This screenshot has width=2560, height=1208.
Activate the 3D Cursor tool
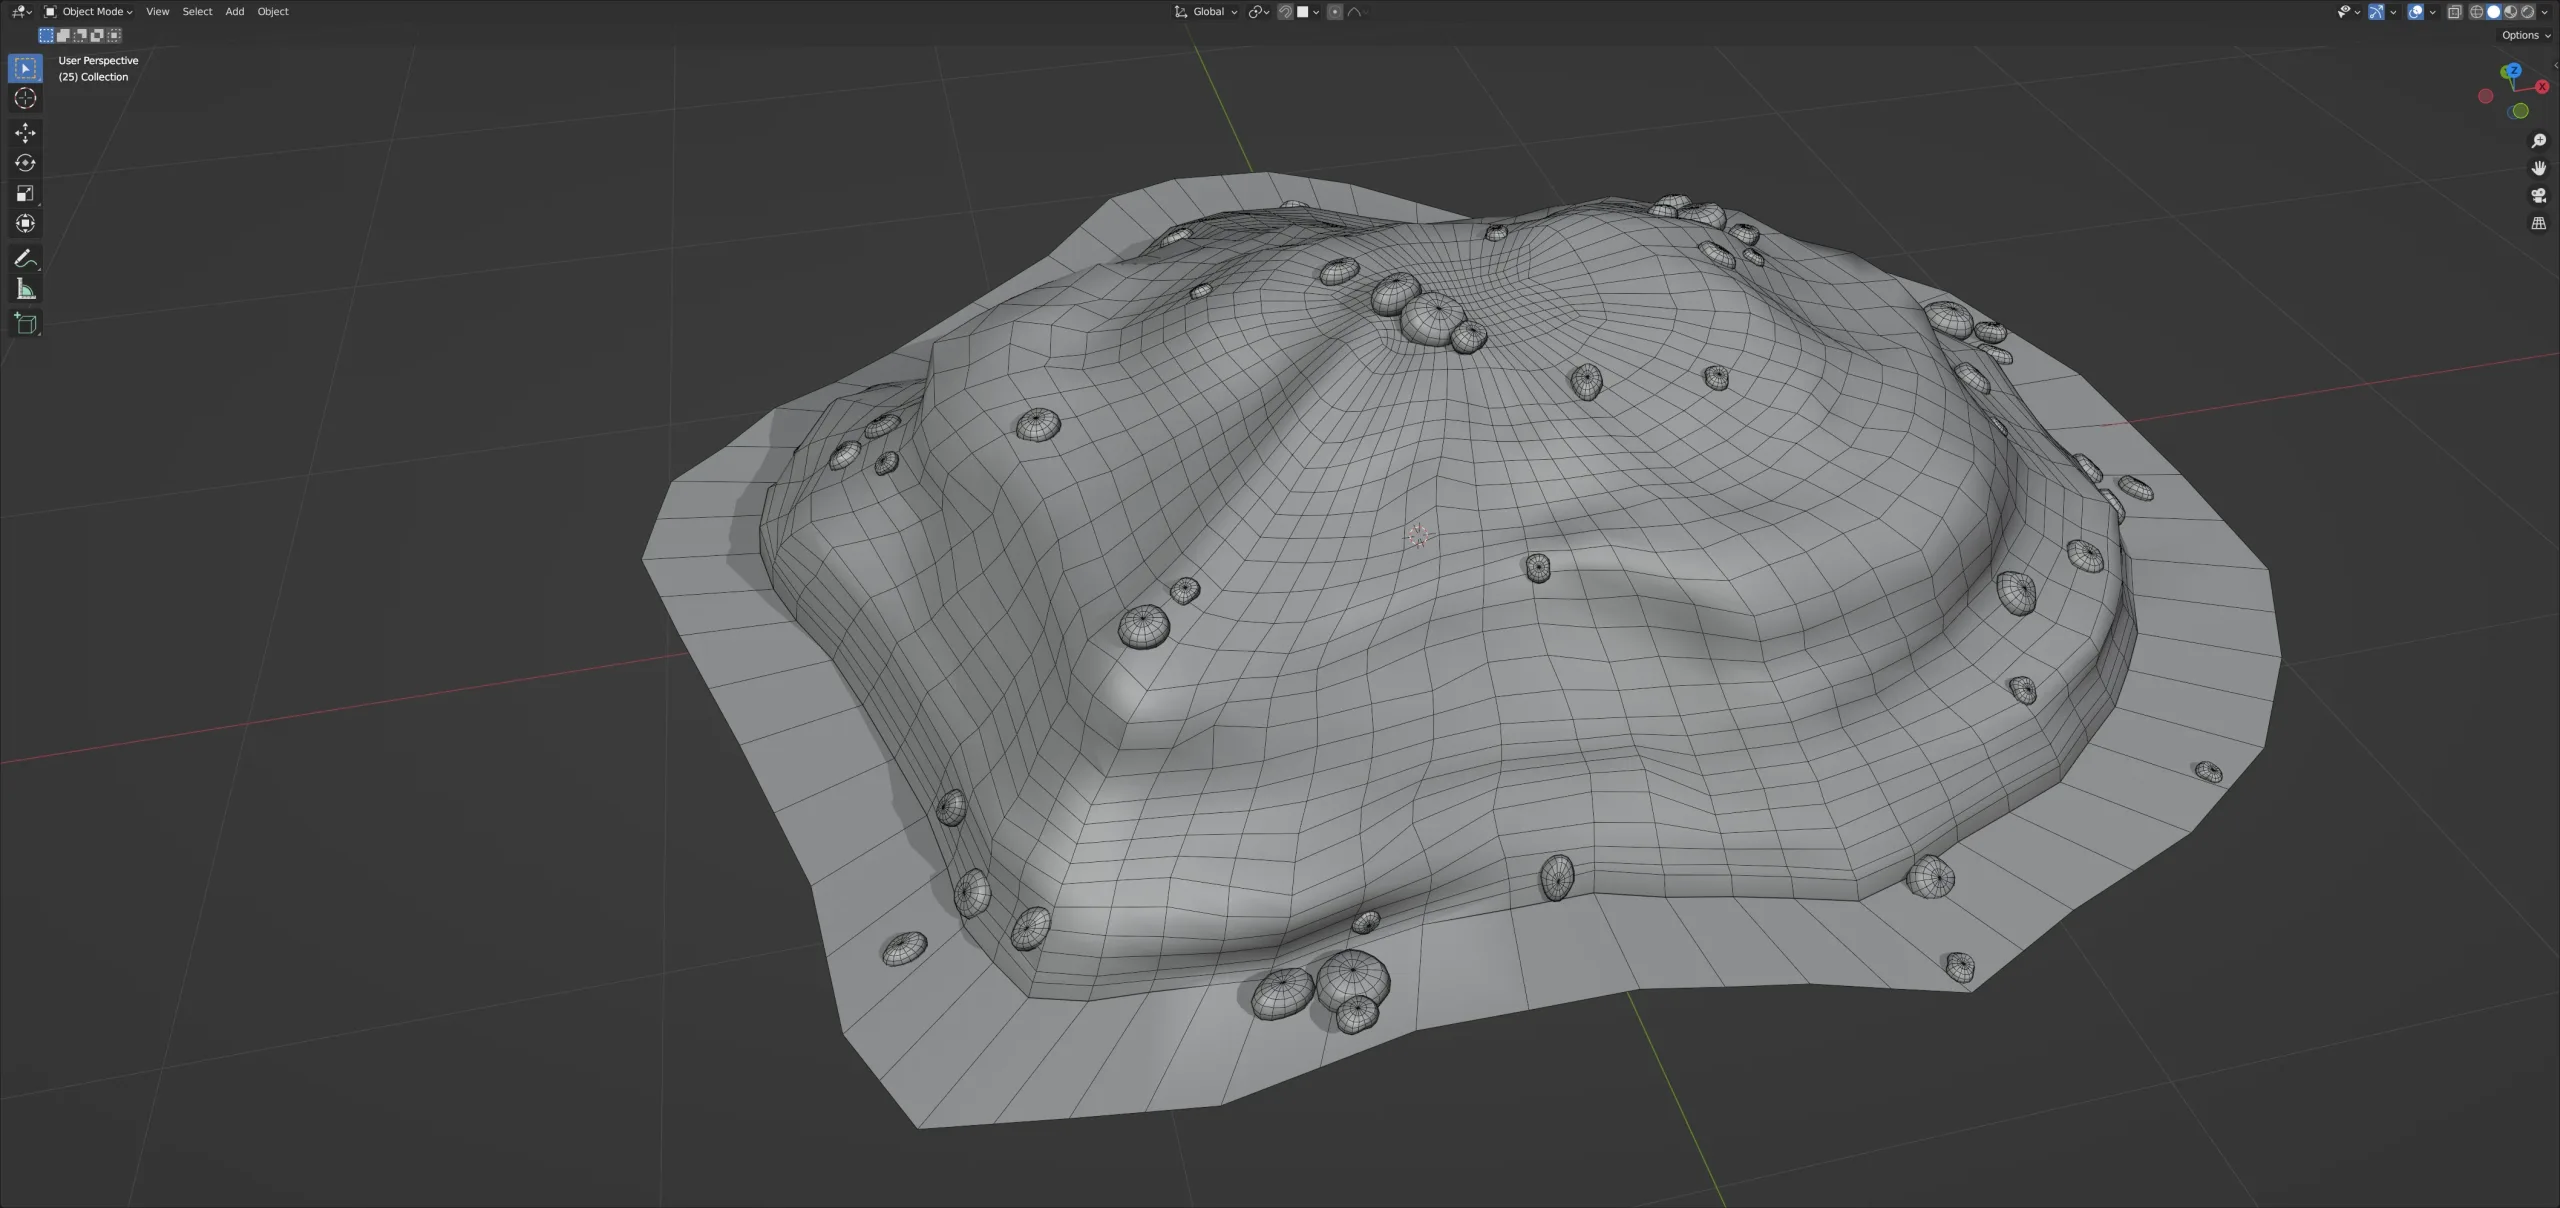[x=25, y=98]
